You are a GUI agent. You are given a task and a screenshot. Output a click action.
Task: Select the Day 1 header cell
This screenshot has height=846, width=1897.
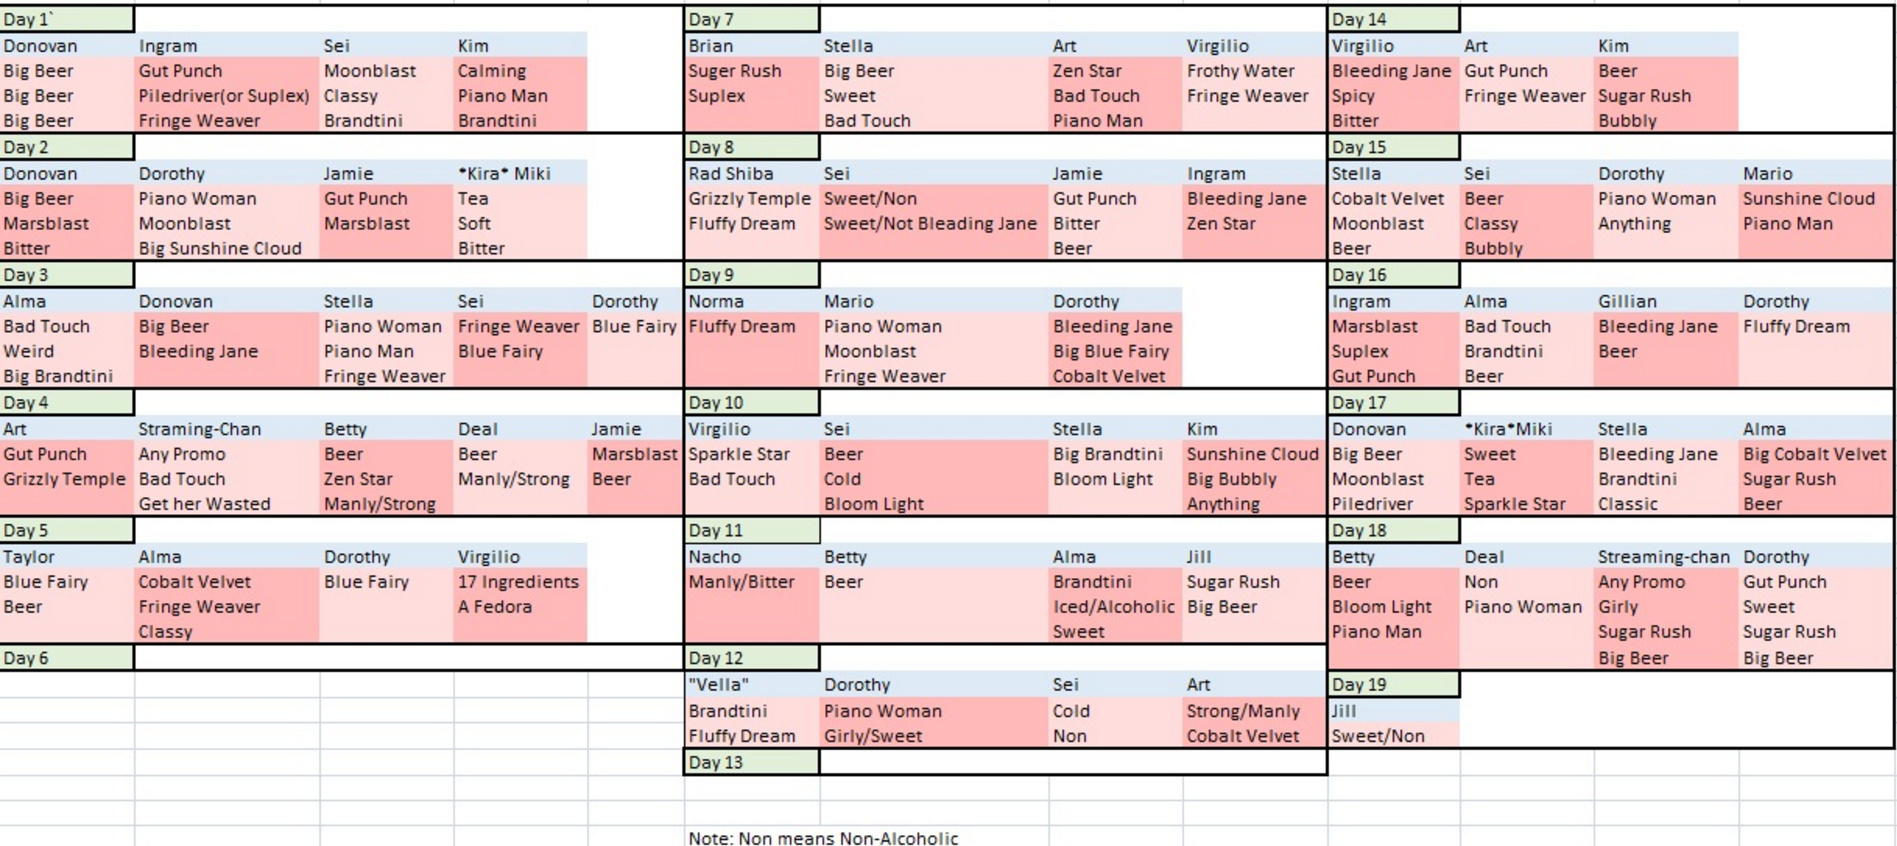[67, 20]
